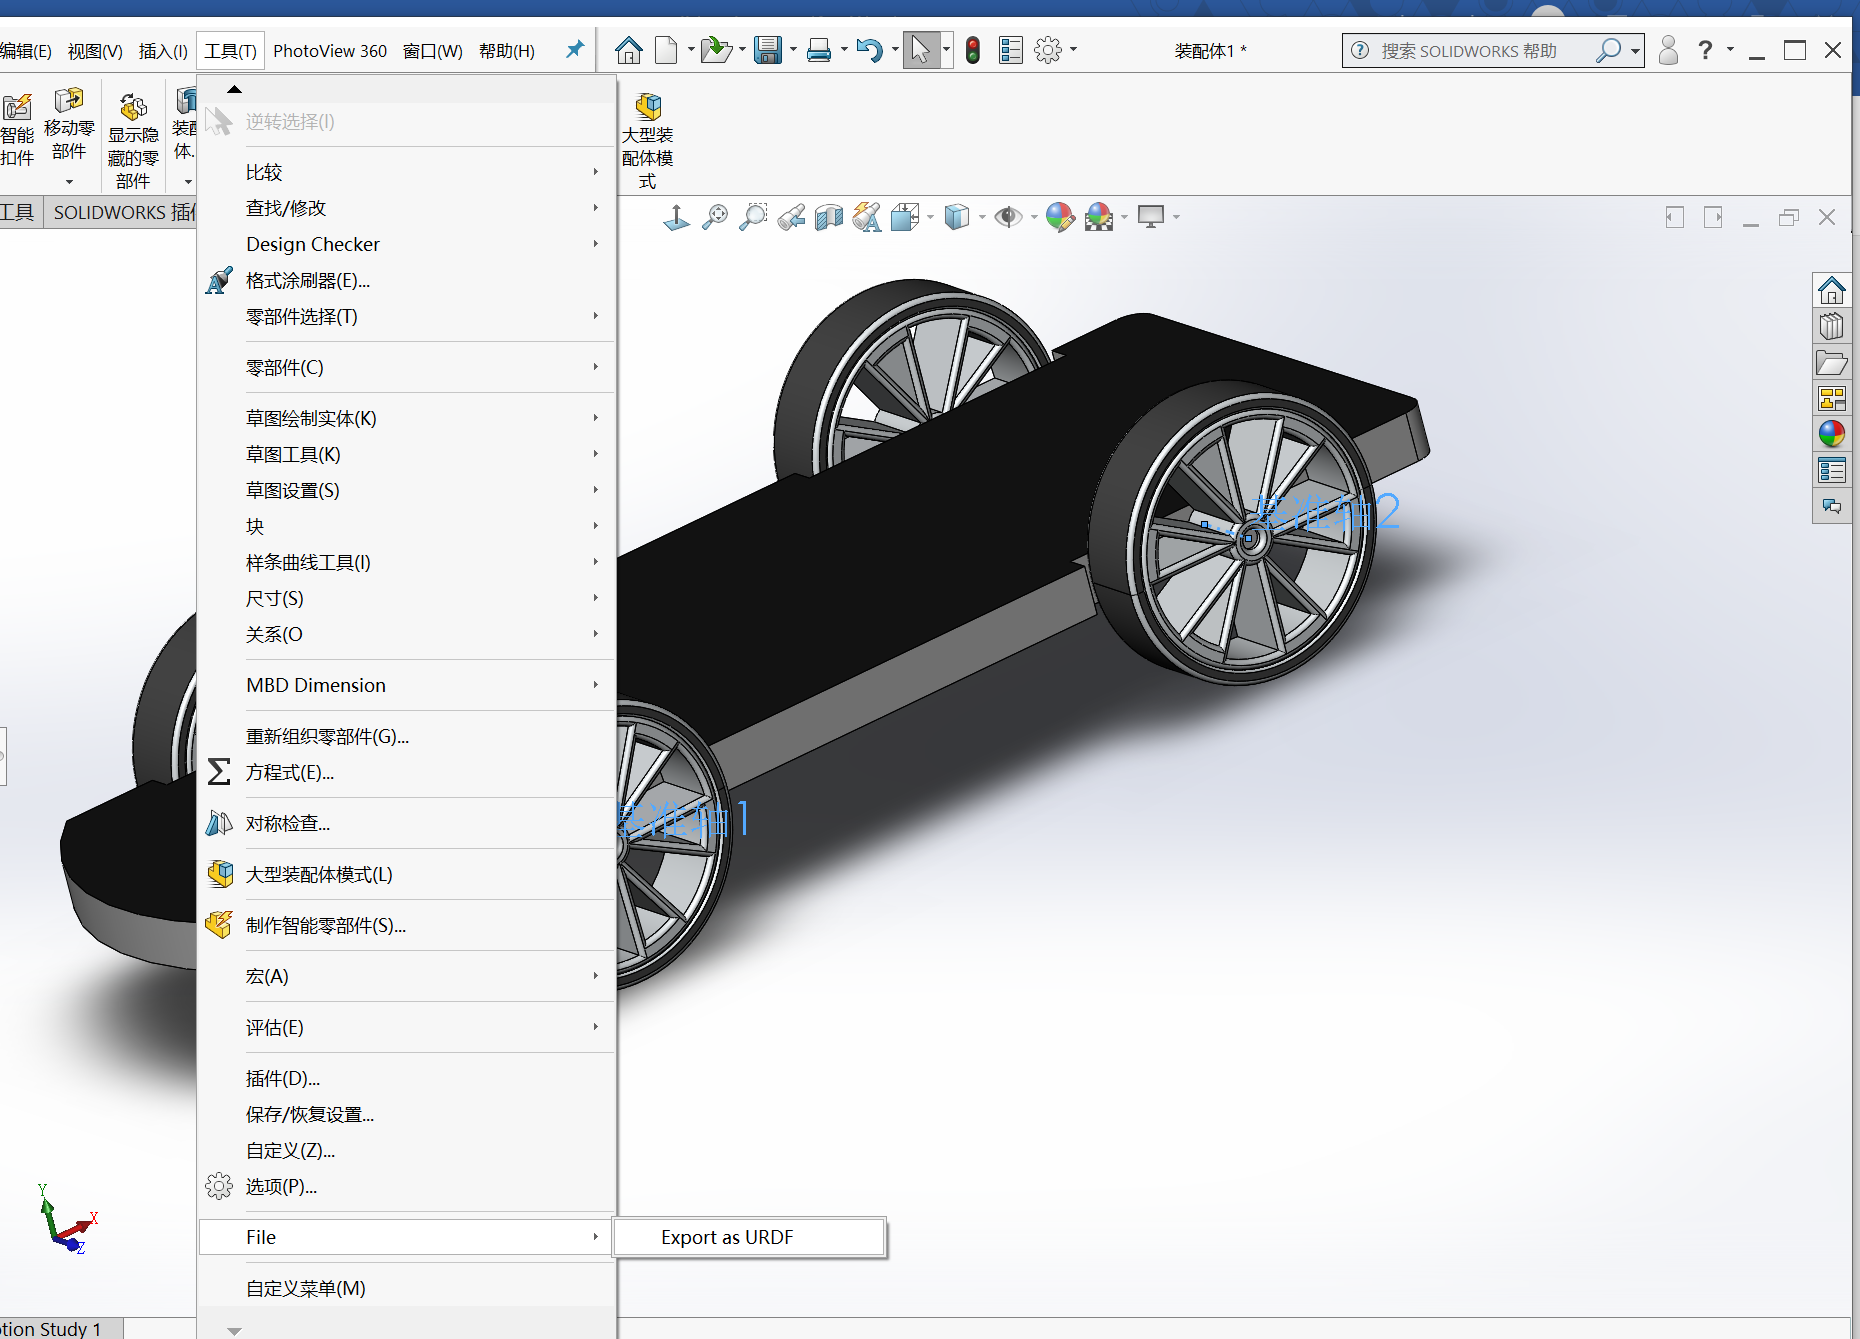Click 插件(D)... menu entry
Screen dimensions: 1860x1339
click(406, 1078)
